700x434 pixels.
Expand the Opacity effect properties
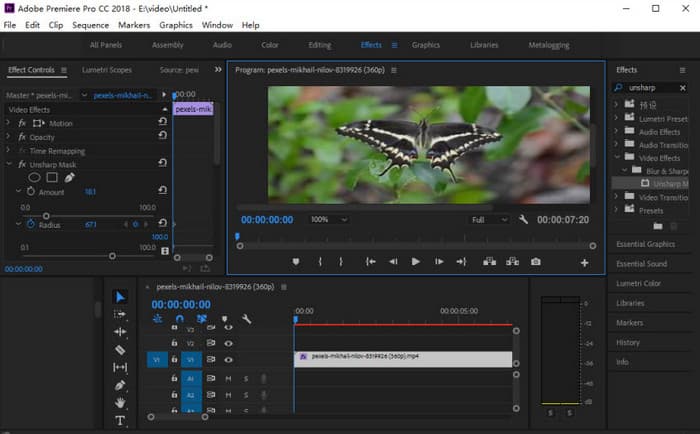point(8,137)
